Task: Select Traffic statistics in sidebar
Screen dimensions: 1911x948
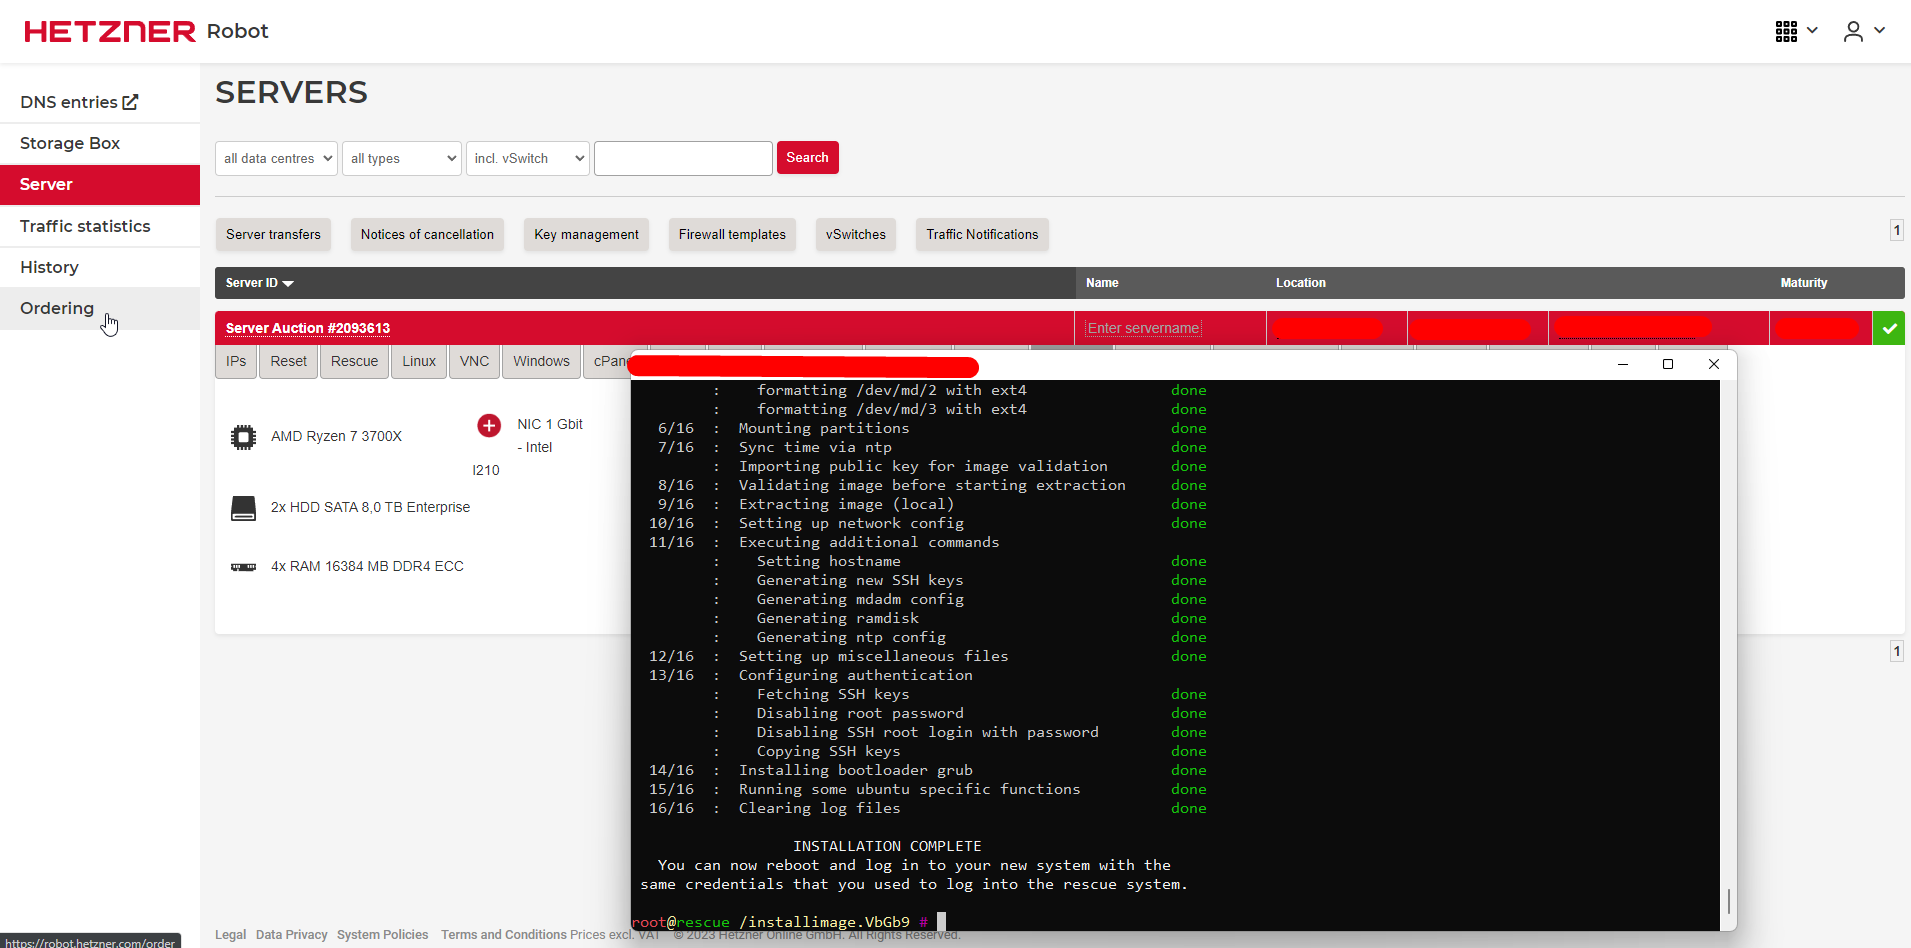Action: (85, 226)
